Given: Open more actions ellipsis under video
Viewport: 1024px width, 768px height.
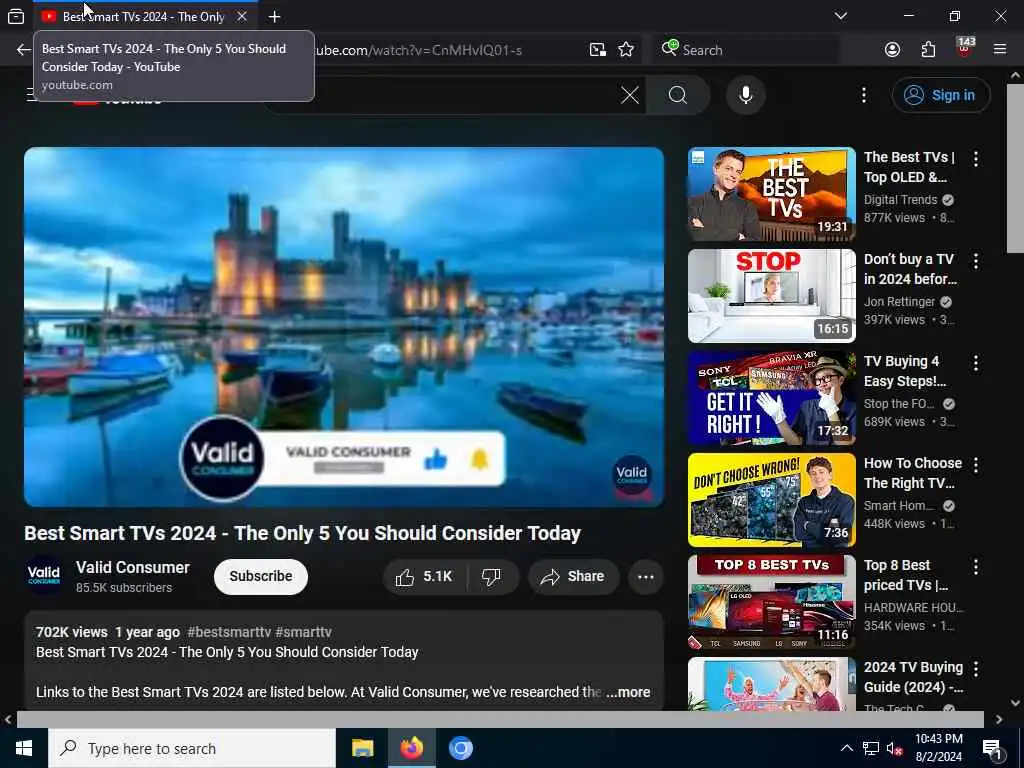Looking at the screenshot, I should [645, 577].
